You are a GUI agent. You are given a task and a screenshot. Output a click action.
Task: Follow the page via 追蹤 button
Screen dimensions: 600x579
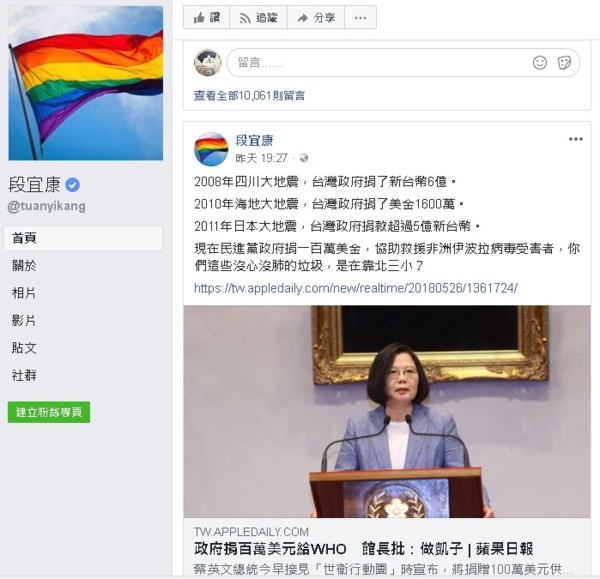(258, 18)
